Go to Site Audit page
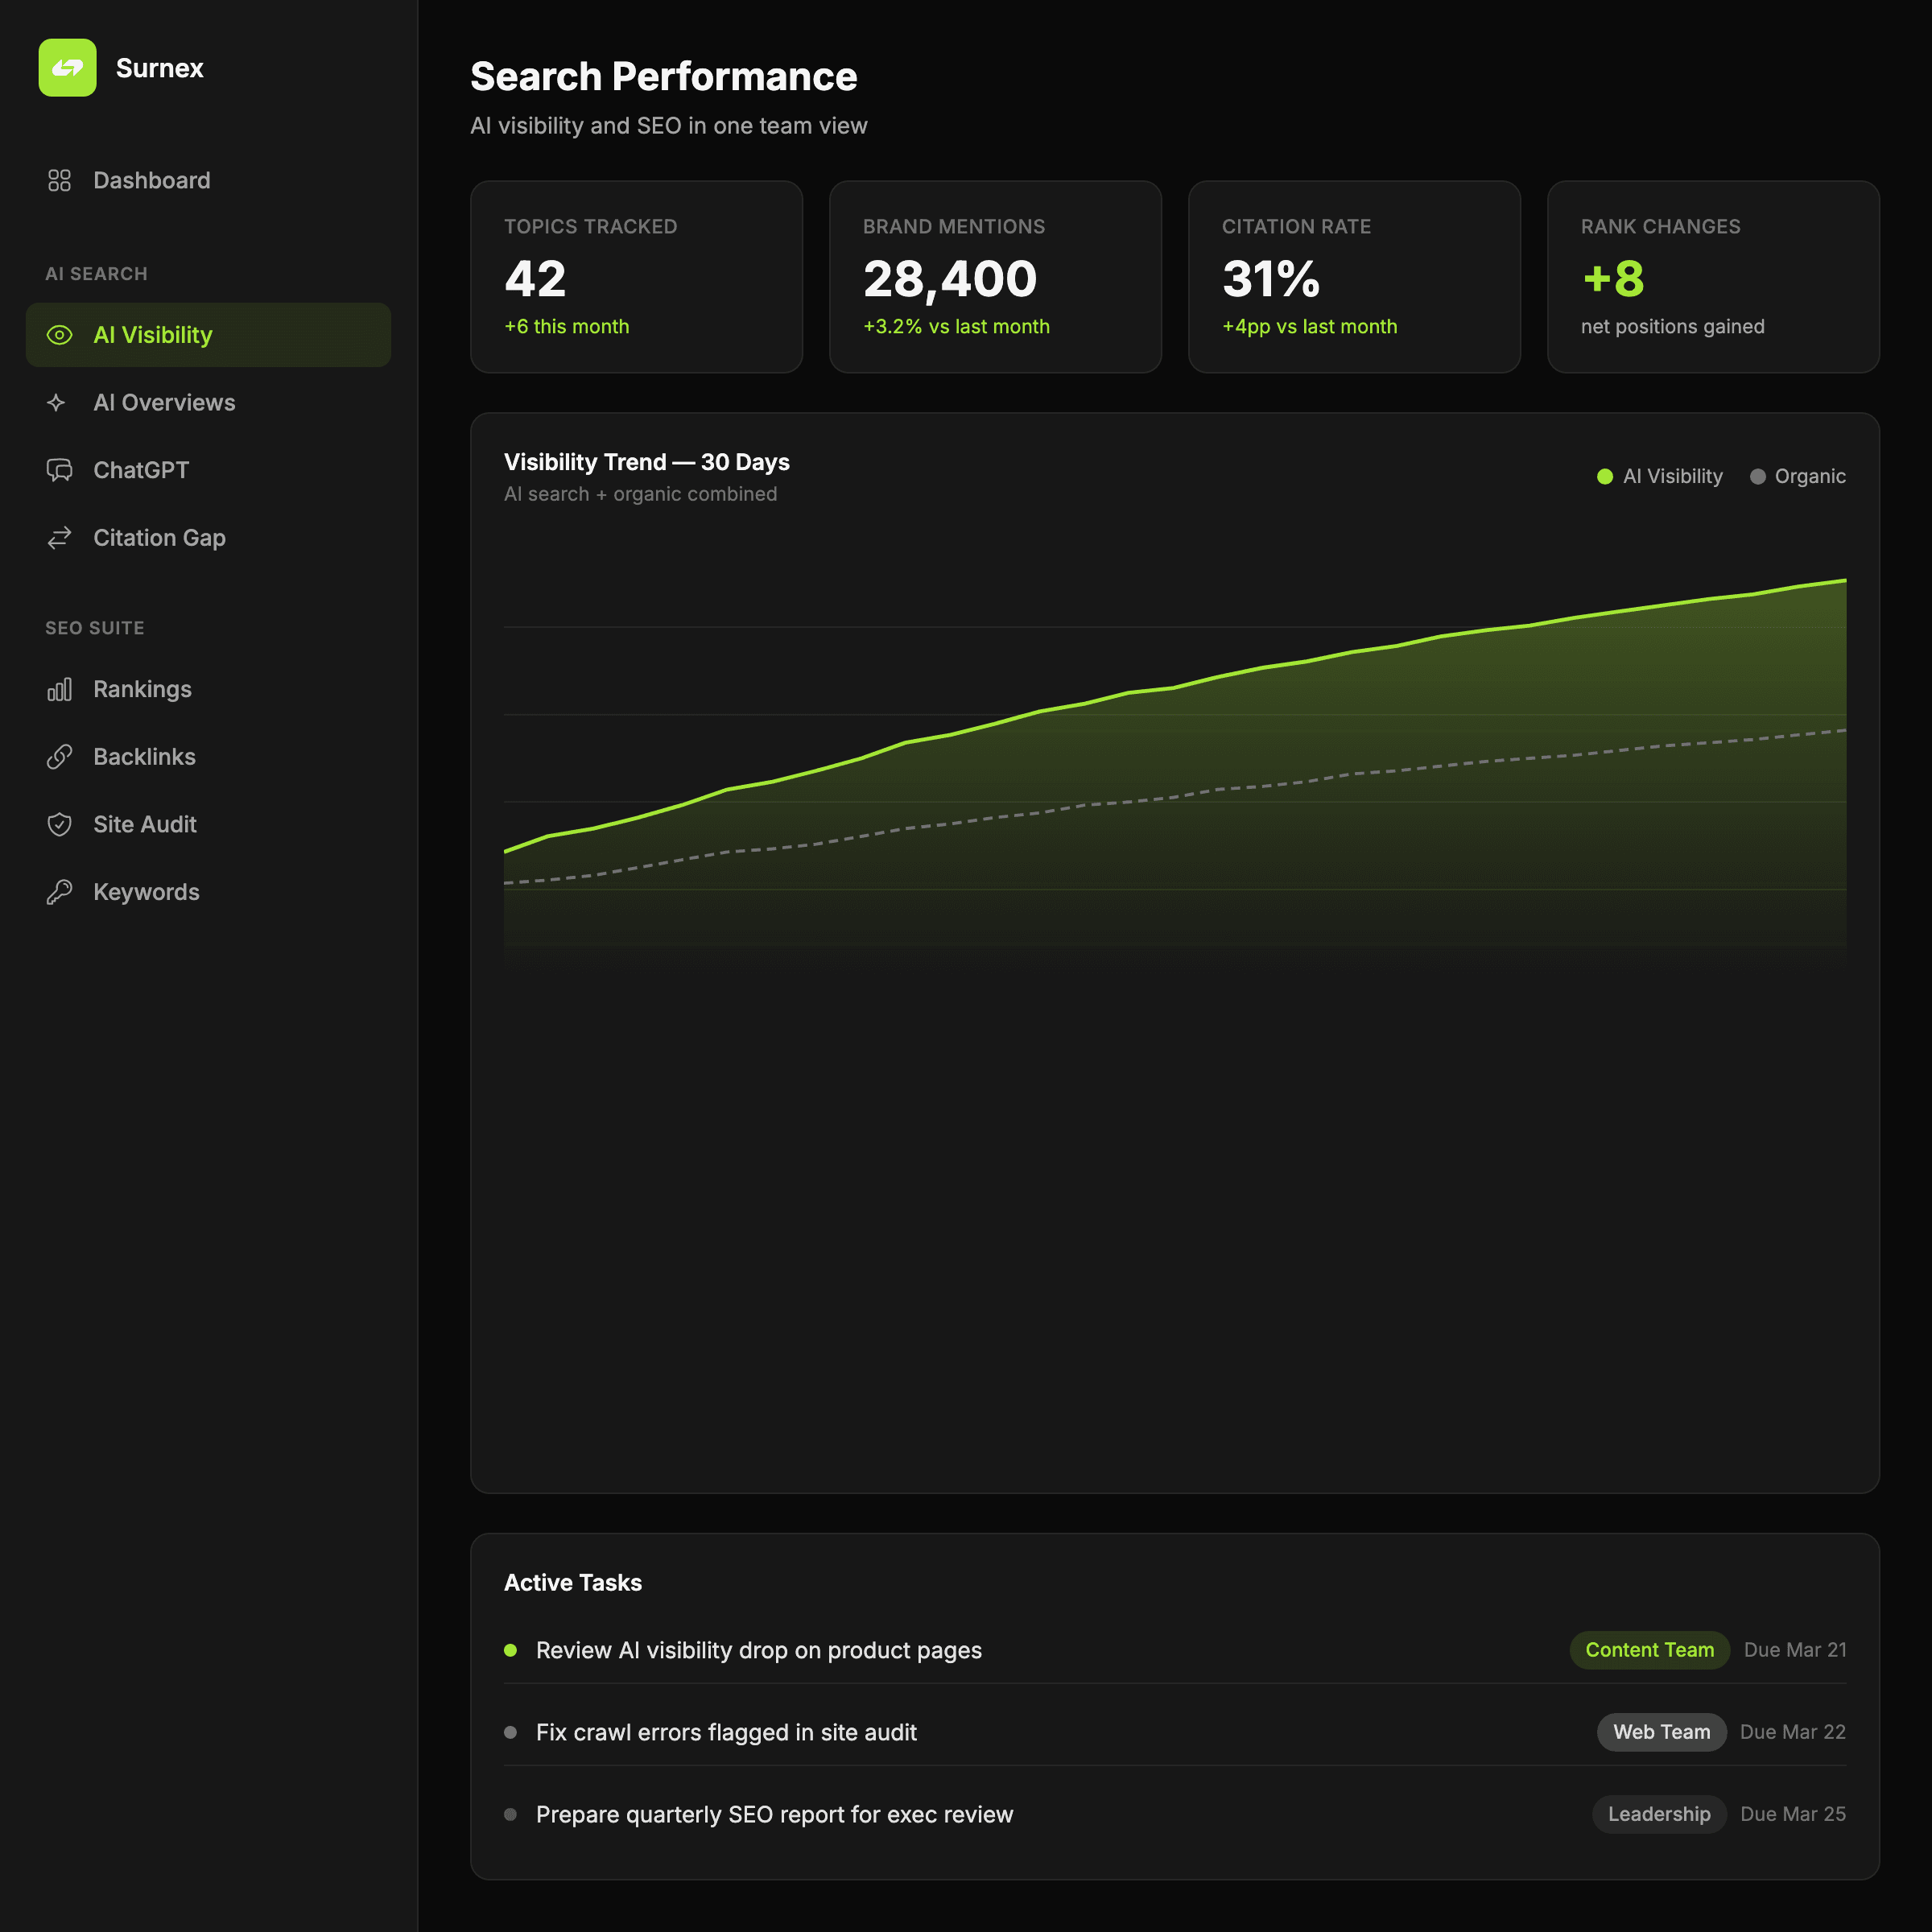Viewport: 1932px width, 1932px height. click(x=145, y=824)
